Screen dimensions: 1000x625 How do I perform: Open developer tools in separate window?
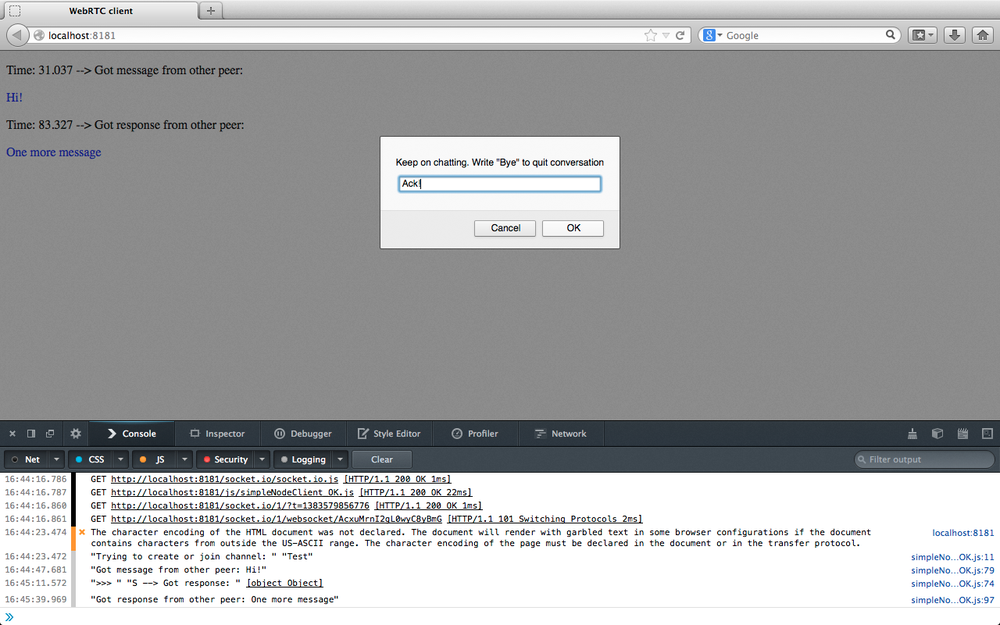pyautogui.click(x=50, y=434)
